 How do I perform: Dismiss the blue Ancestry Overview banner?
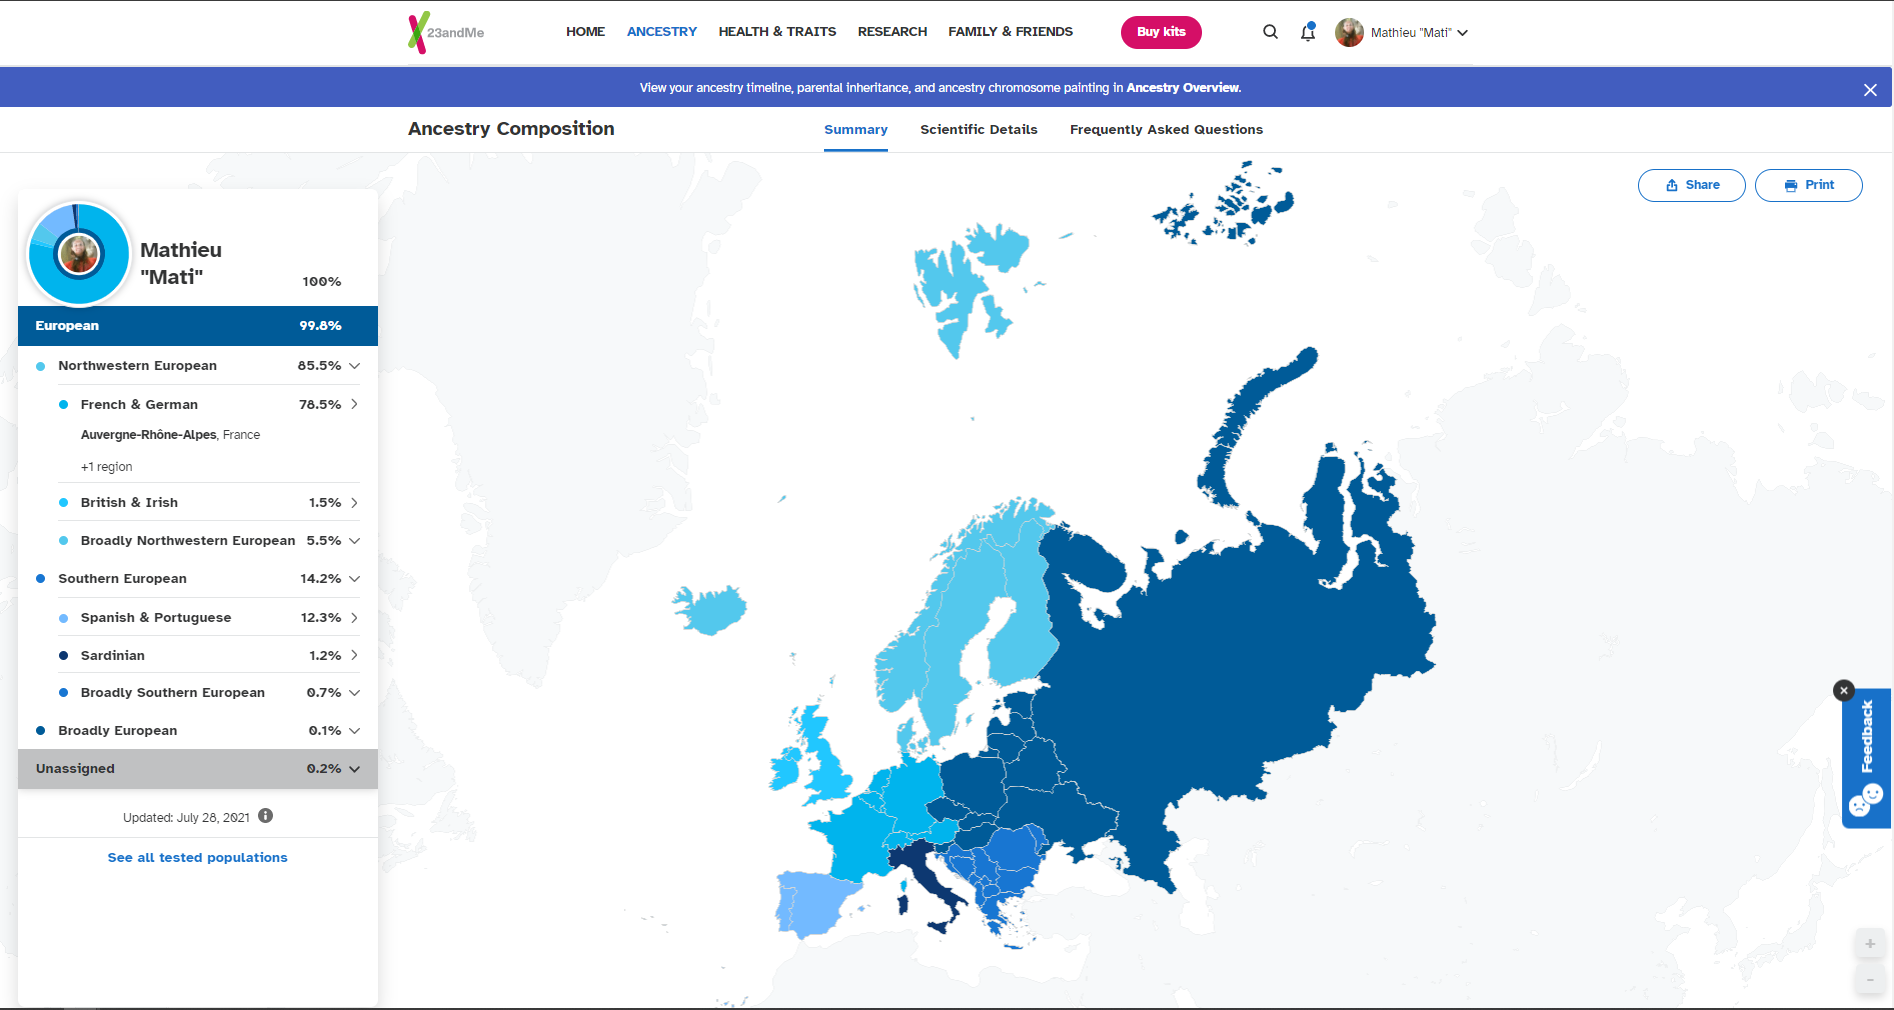pos(1870,90)
